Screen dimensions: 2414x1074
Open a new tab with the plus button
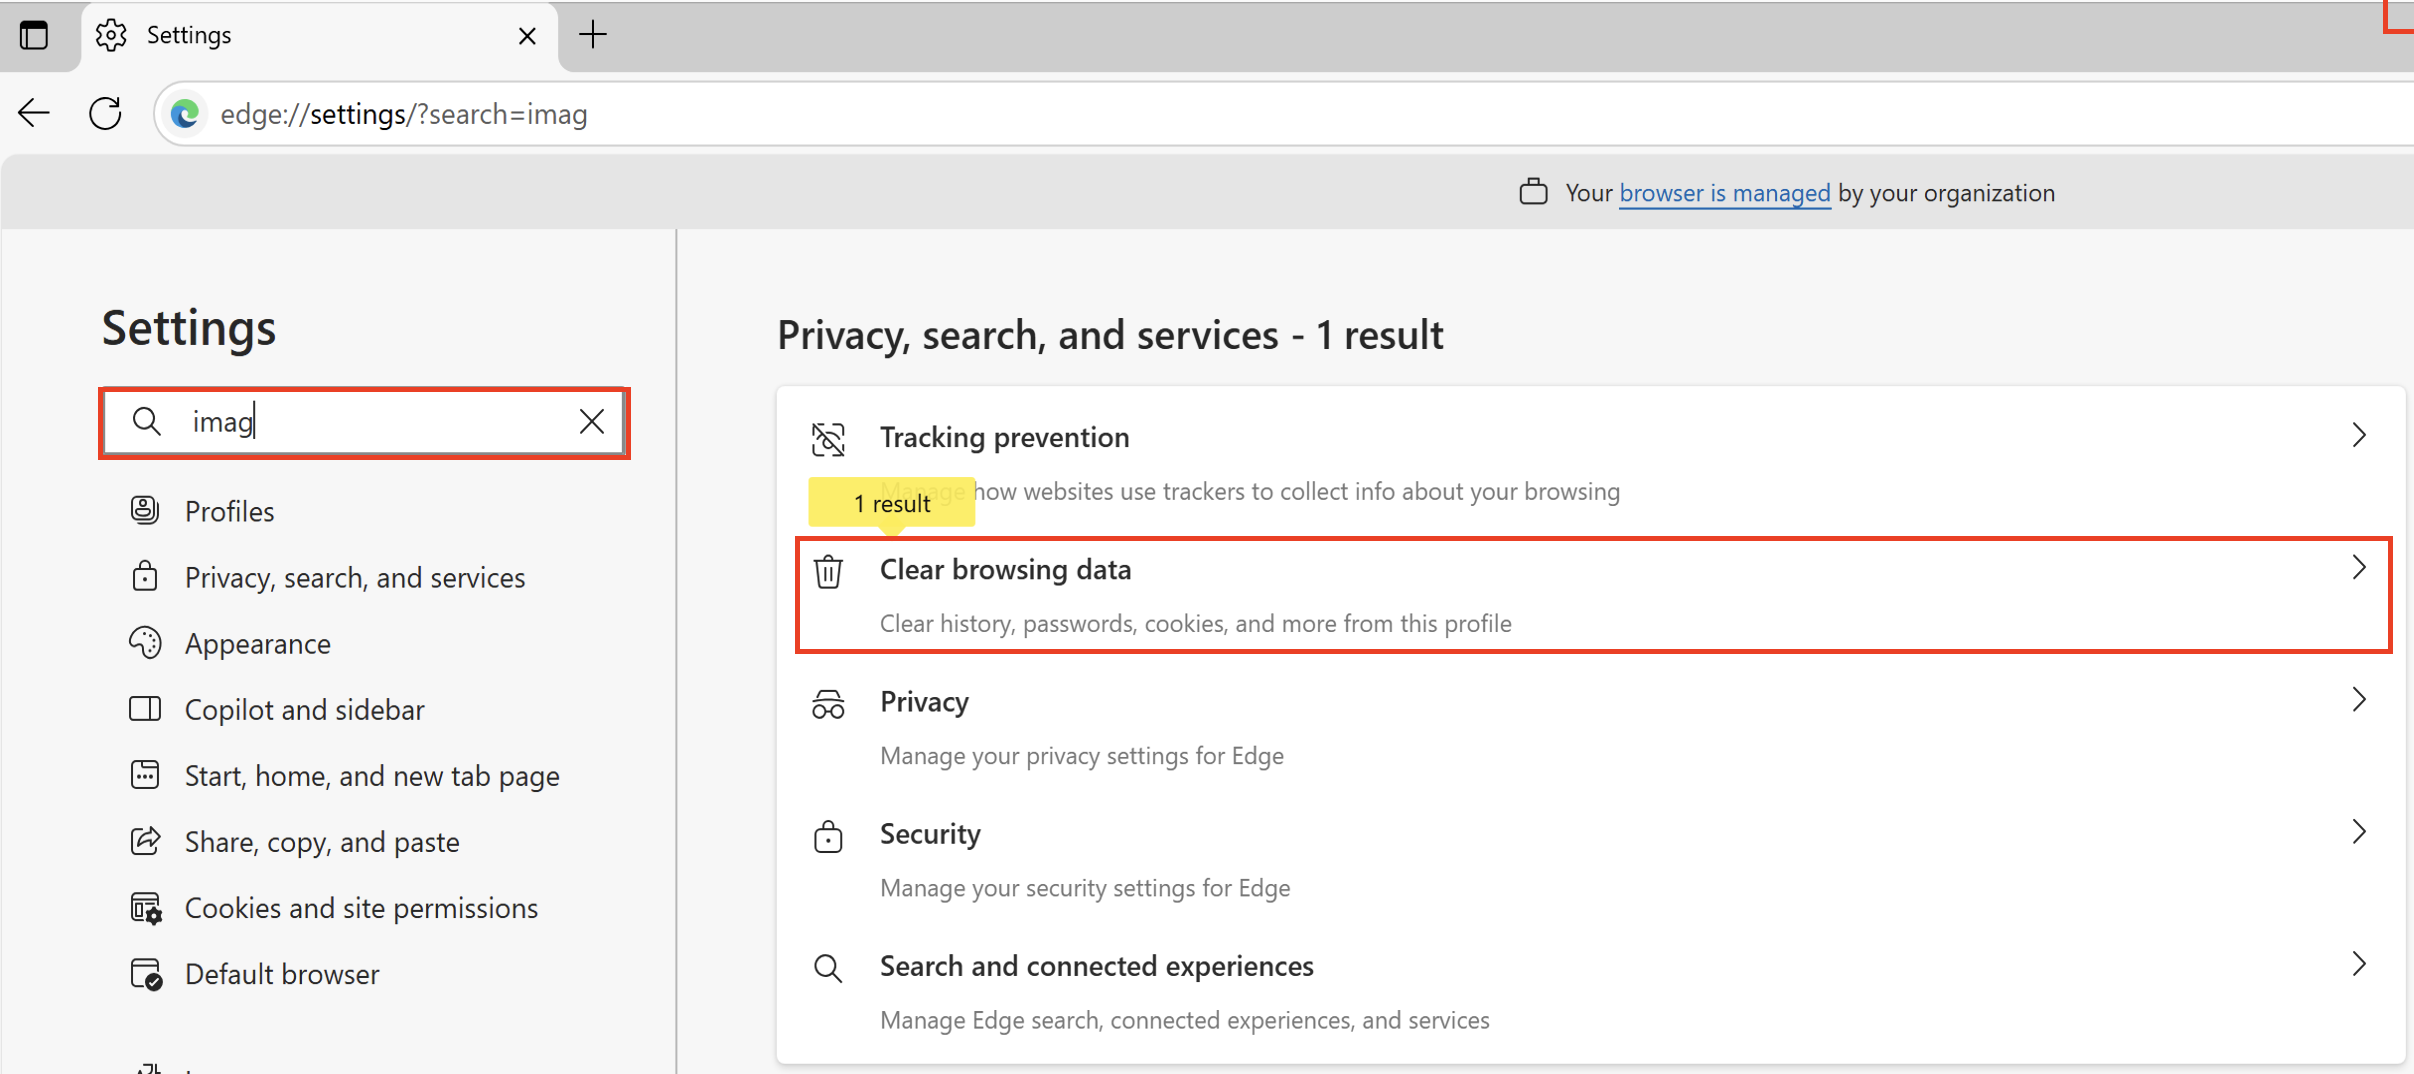coord(593,35)
